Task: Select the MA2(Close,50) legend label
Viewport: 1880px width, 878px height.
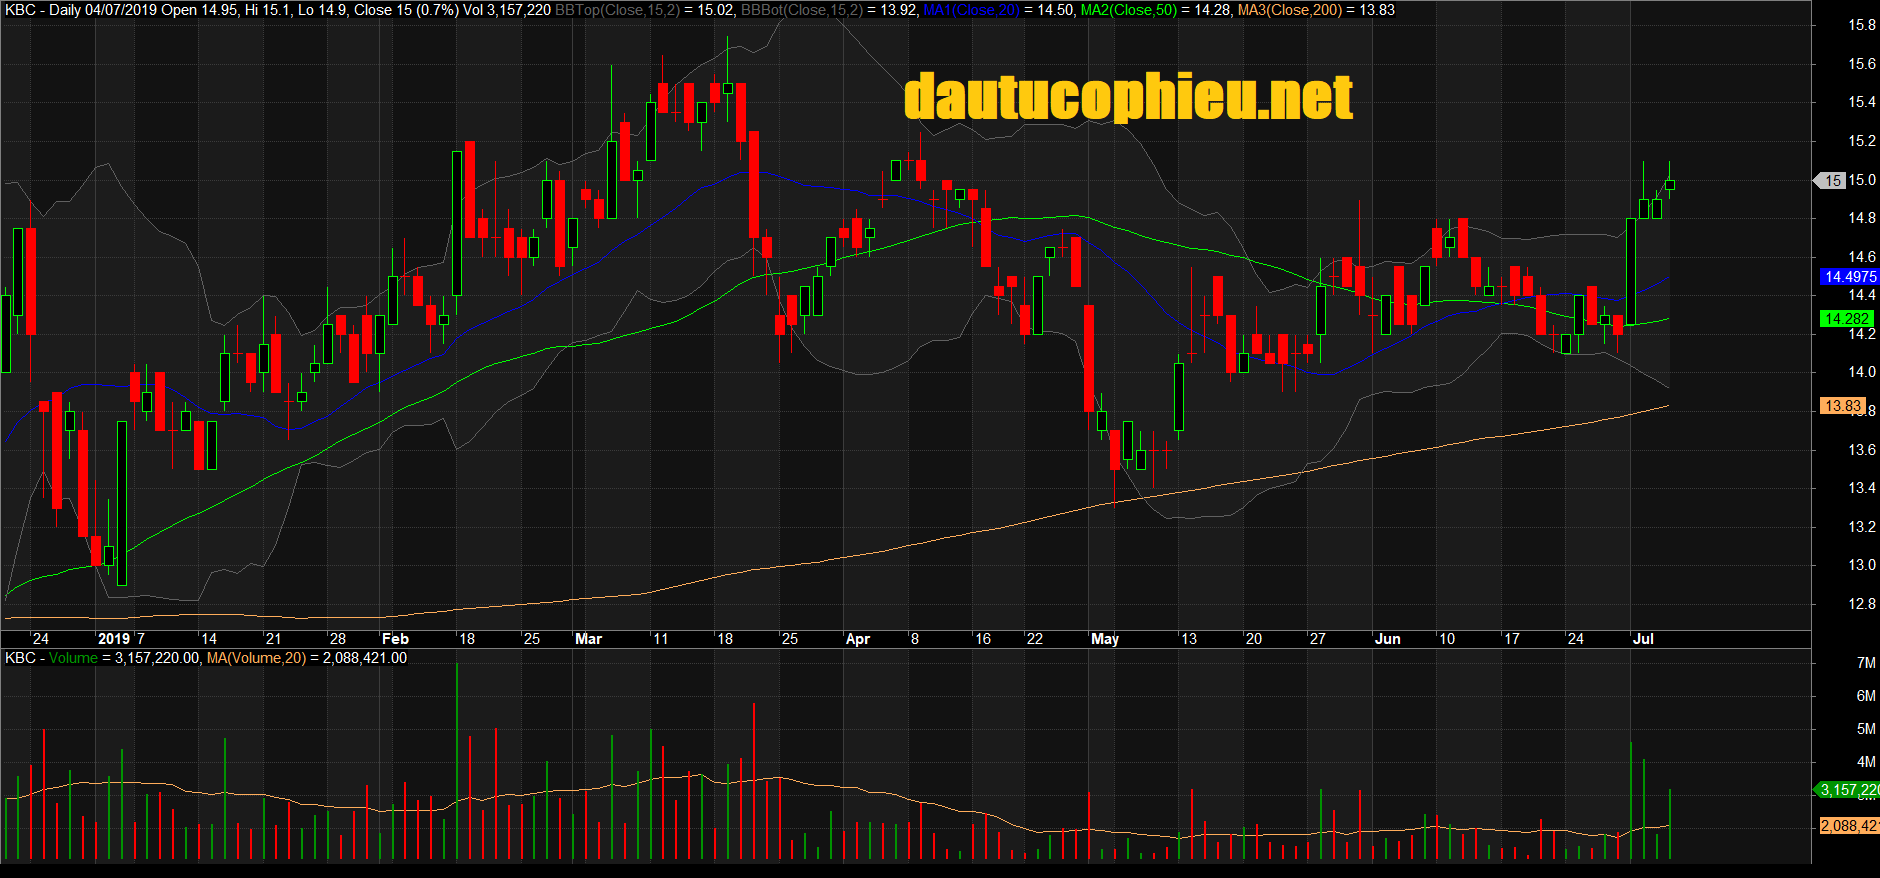Action: pyautogui.click(x=1128, y=10)
